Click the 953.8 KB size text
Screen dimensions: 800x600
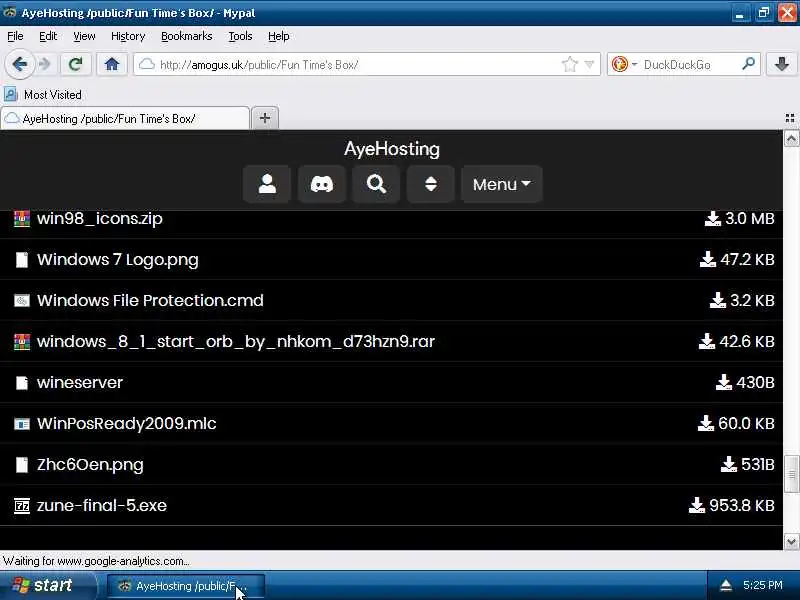(742, 505)
